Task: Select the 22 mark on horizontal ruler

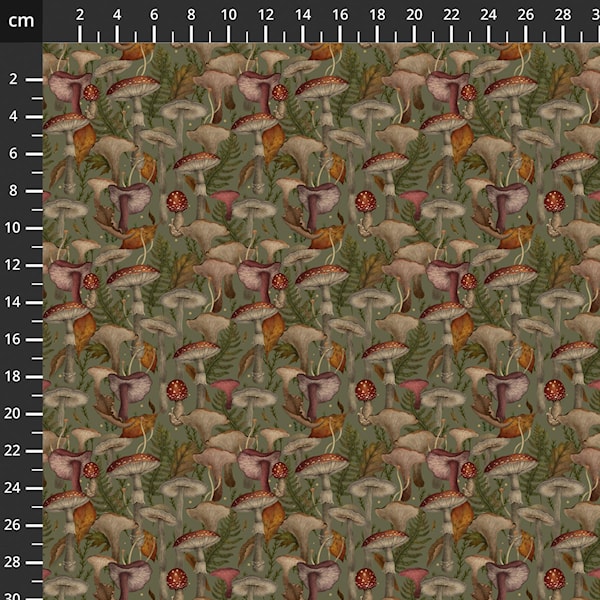Action: (x=451, y=15)
